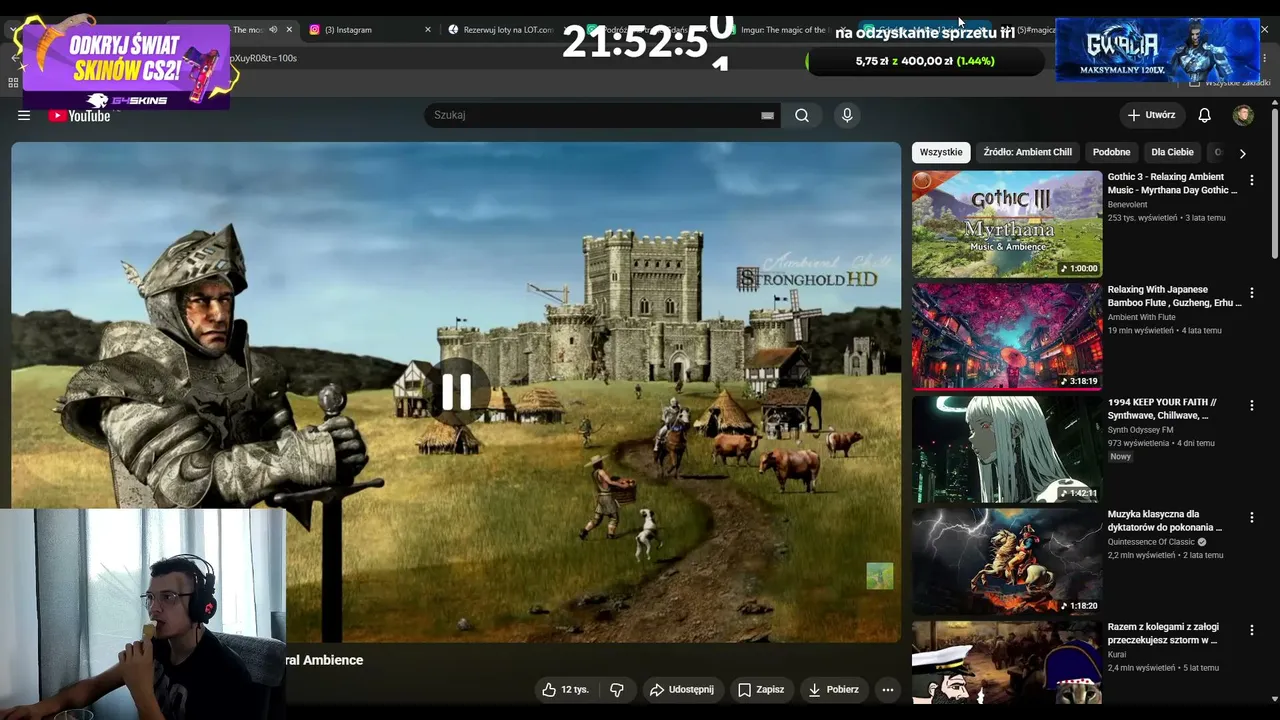Viewport: 1280px width, 720px height.
Task: Open options for Muzyka klasyczna video
Action: point(1251,518)
